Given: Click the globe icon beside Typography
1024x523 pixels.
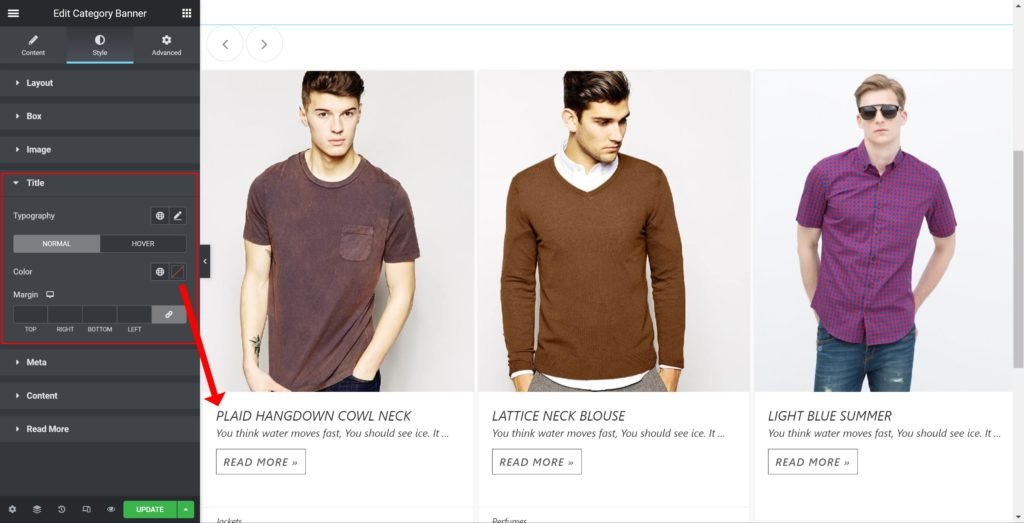Looking at the screenshot, I should [159, 216].
